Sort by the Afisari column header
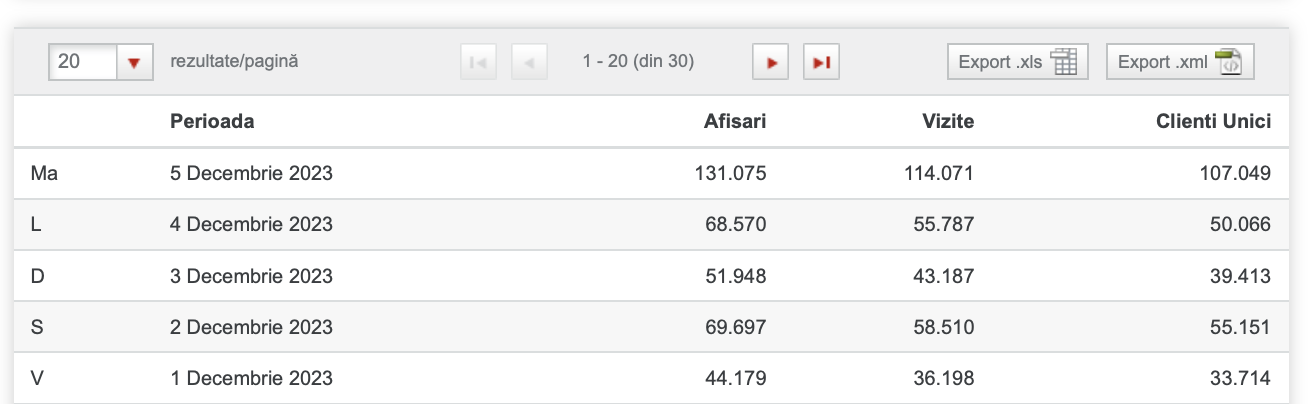1310x404 pixels. [x=734, y=122]
